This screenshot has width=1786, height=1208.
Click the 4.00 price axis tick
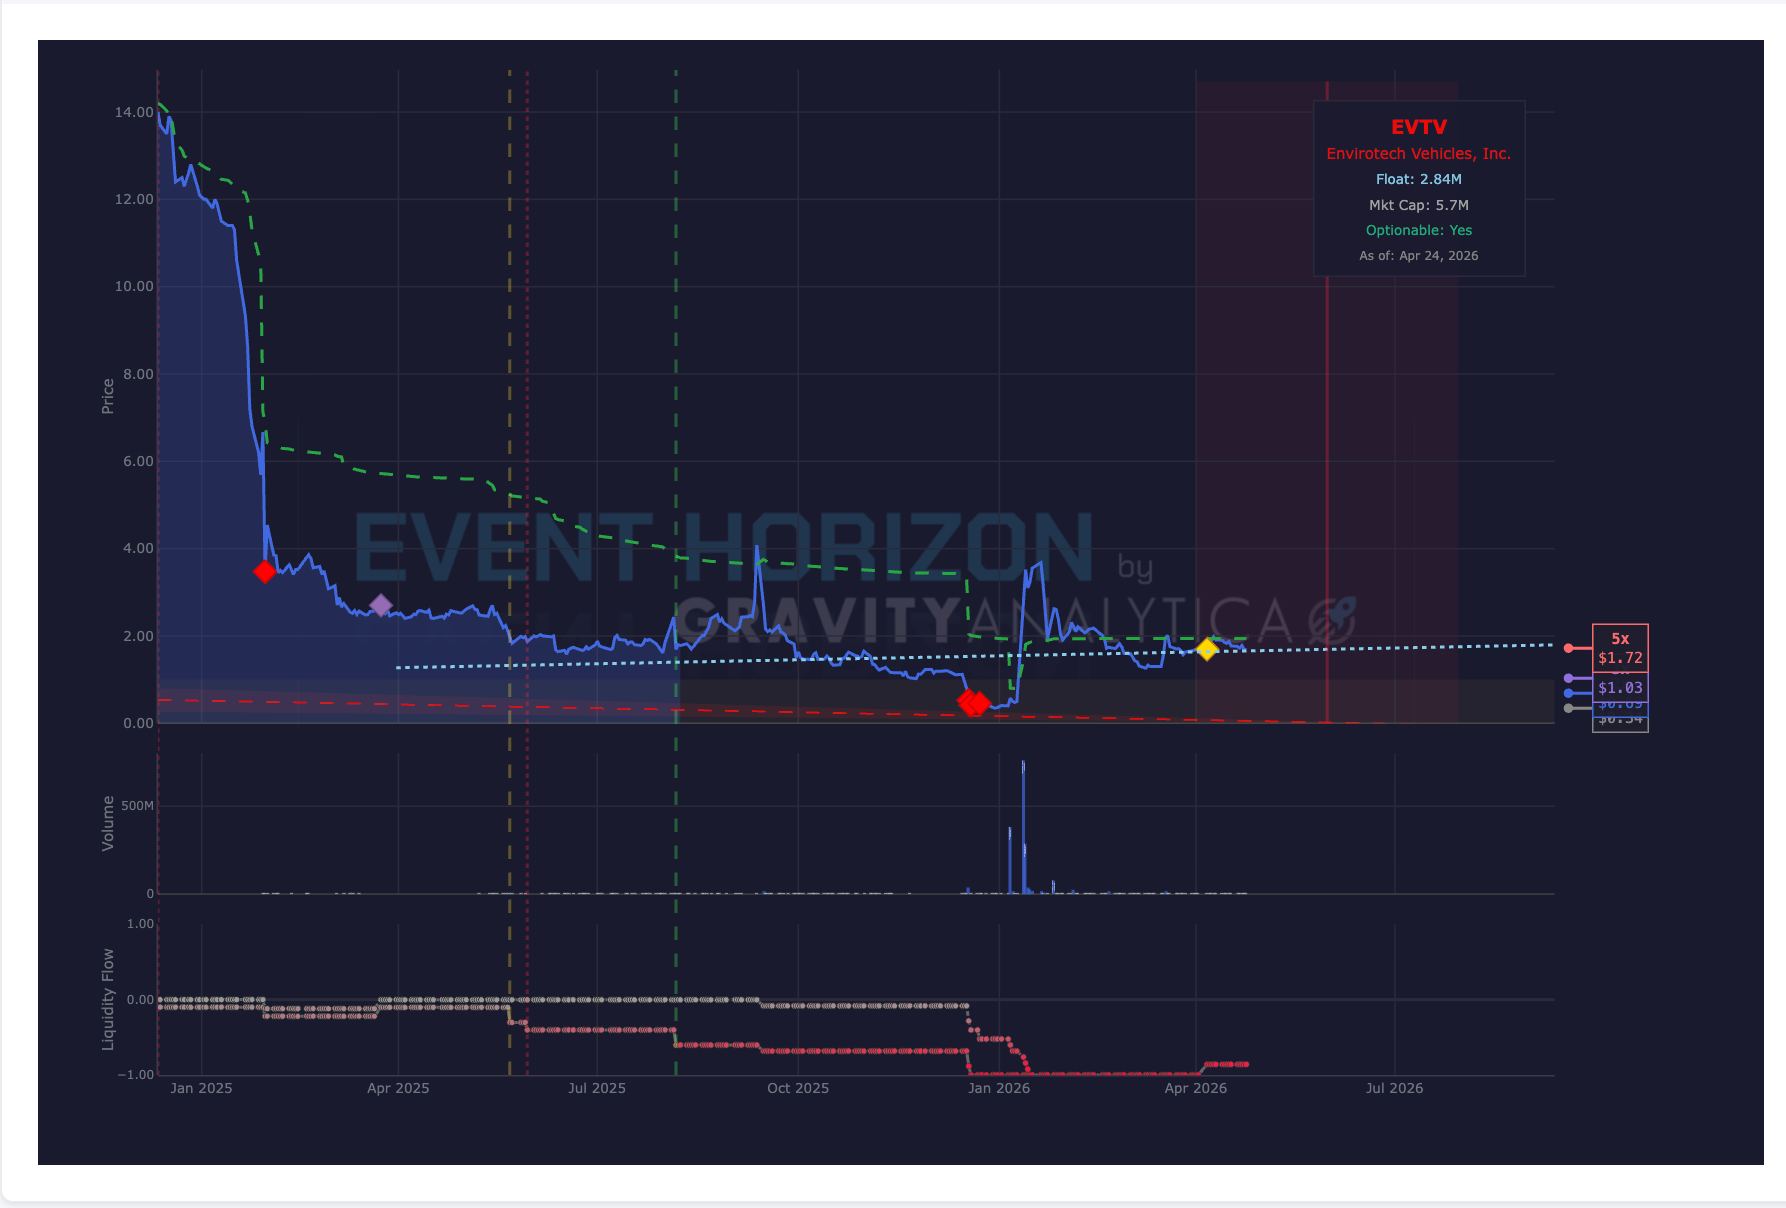tap(138, 548)
